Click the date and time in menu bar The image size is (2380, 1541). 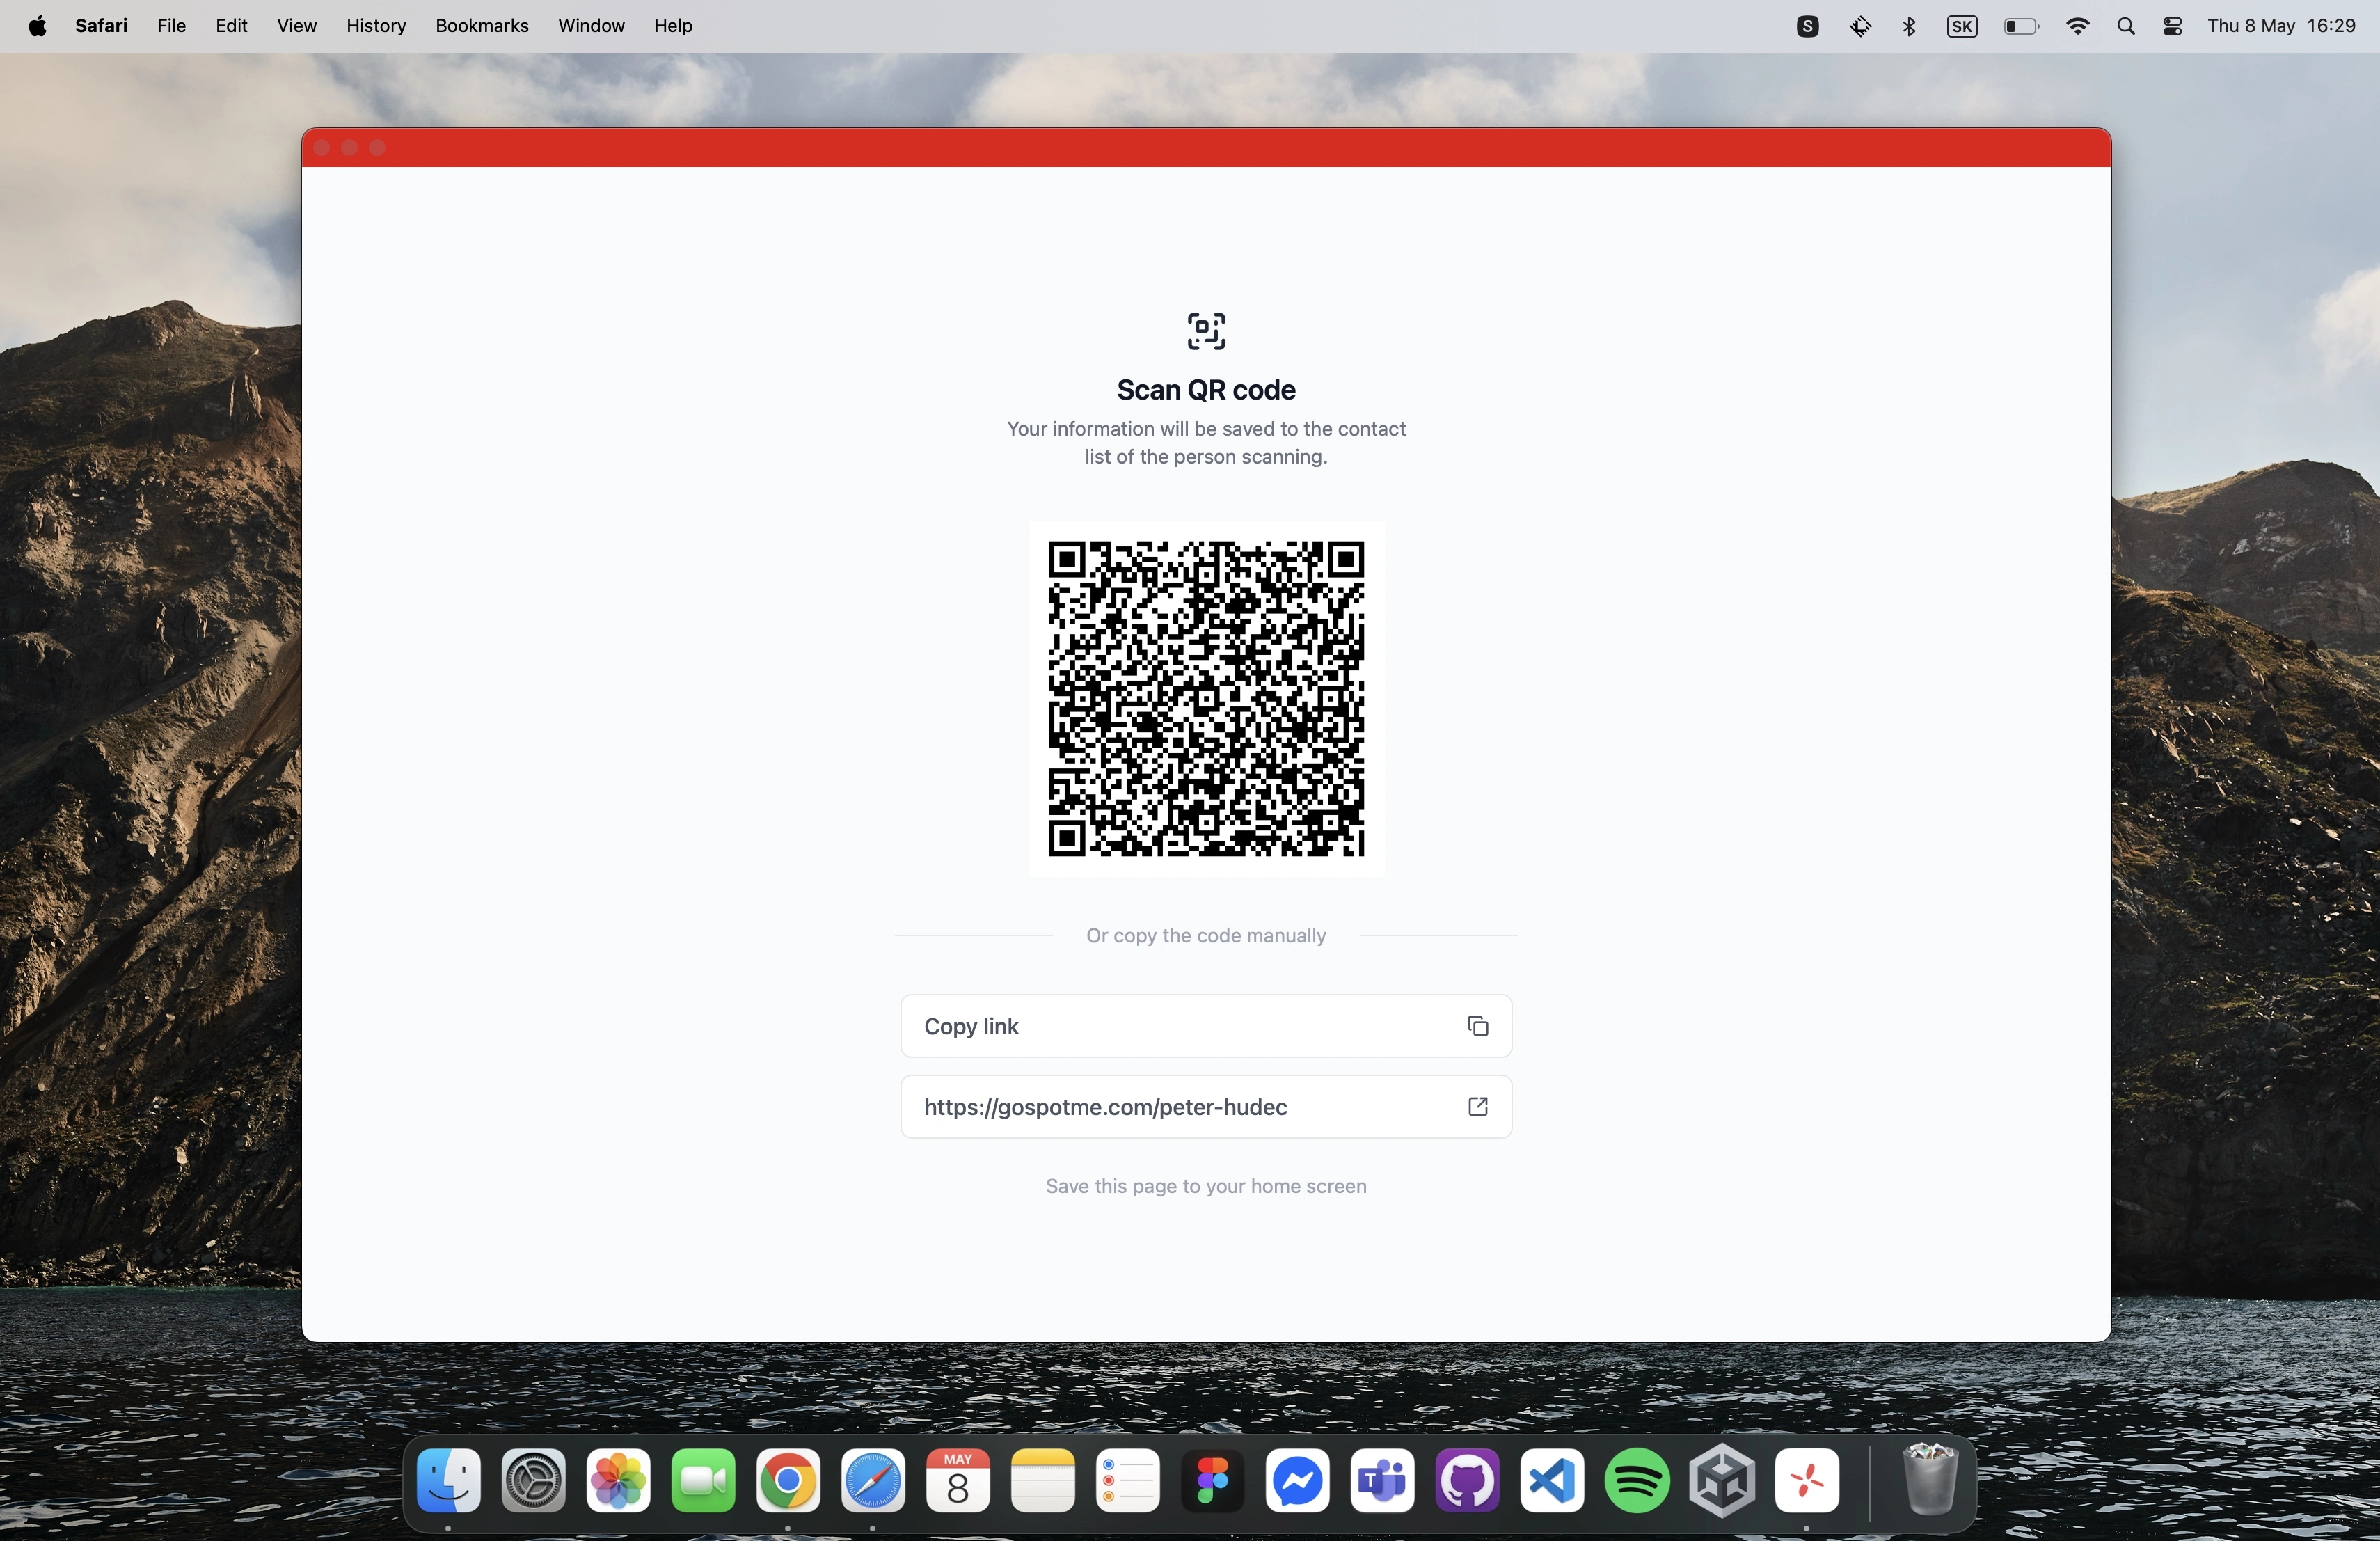pos(2281,26)
